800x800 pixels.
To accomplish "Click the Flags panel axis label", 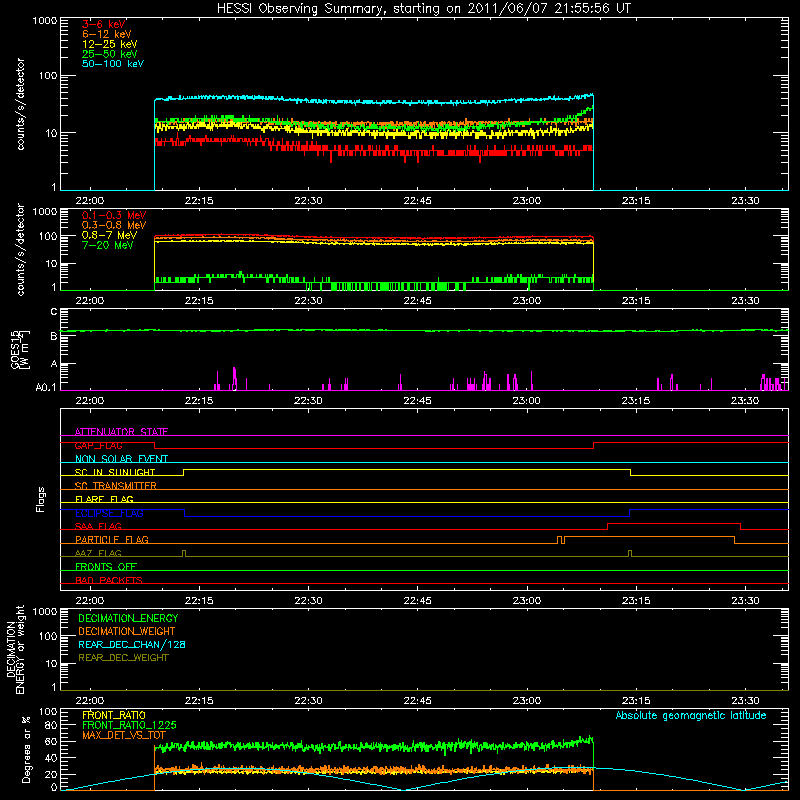I will (41, 499).
